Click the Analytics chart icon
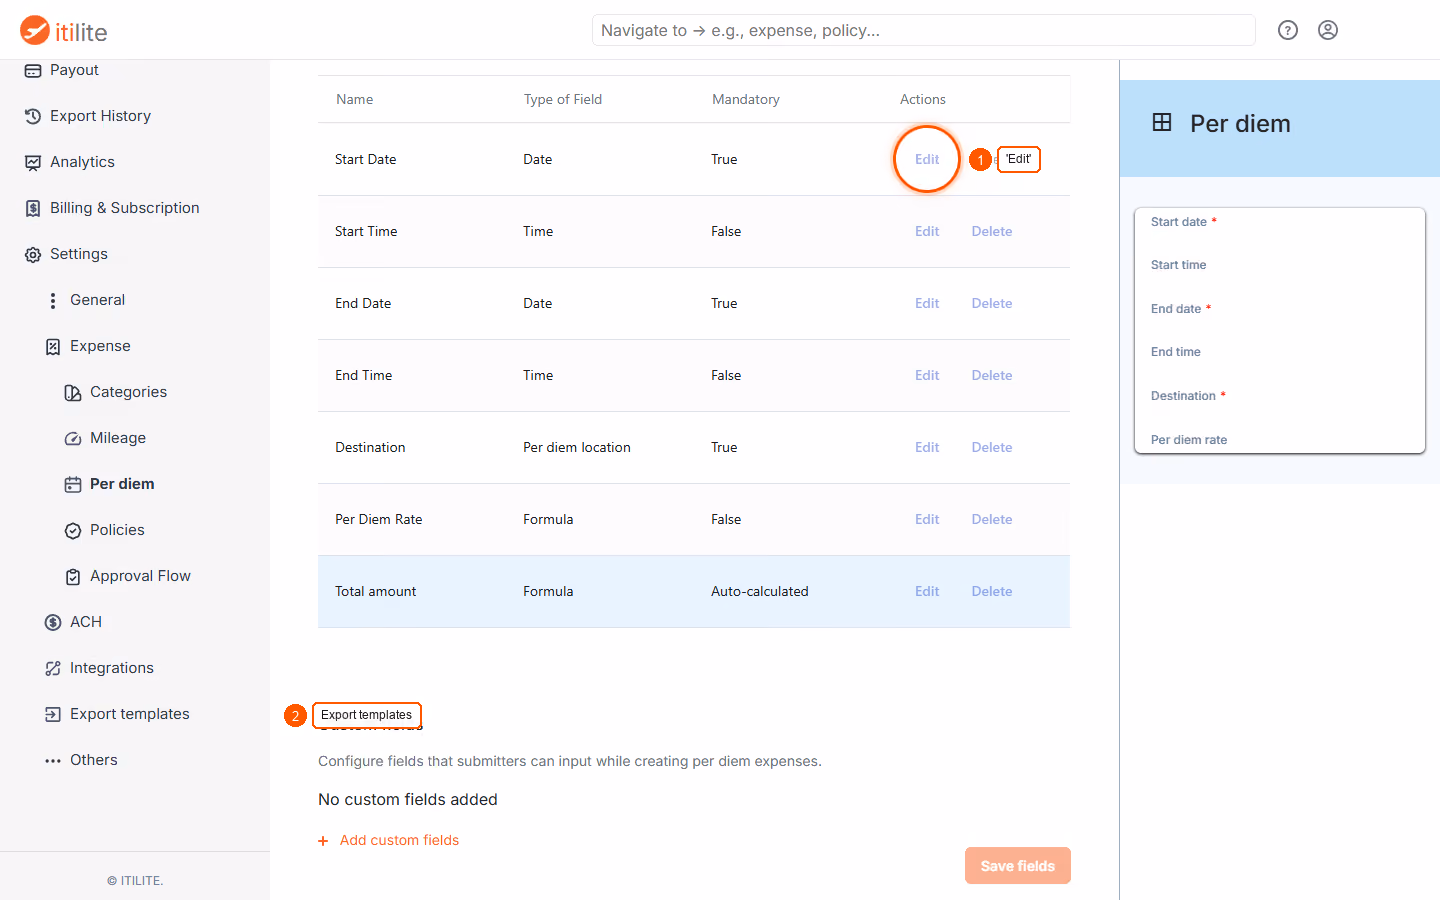Image resolution: width=1440 pixels, height=900 pixels. [33, 162]
